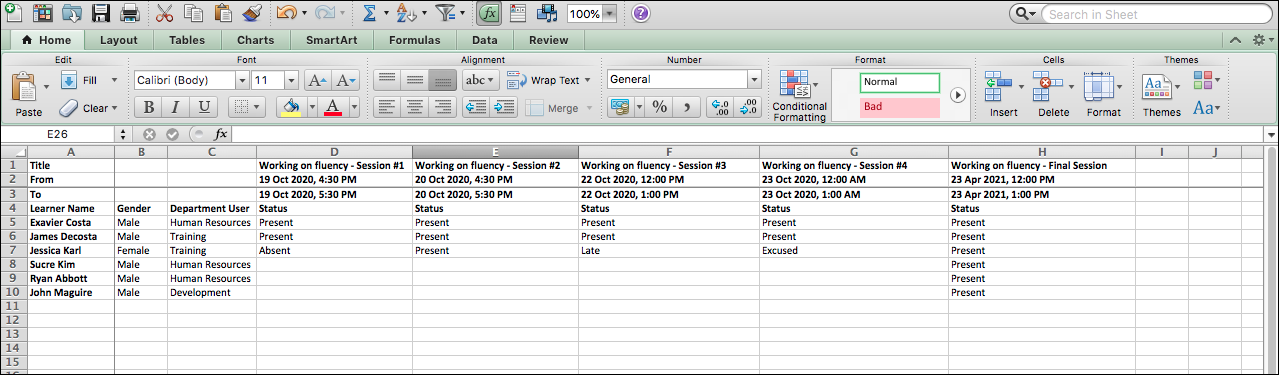Increase font size button
The image size is (1279, 375).
(317, 80)
